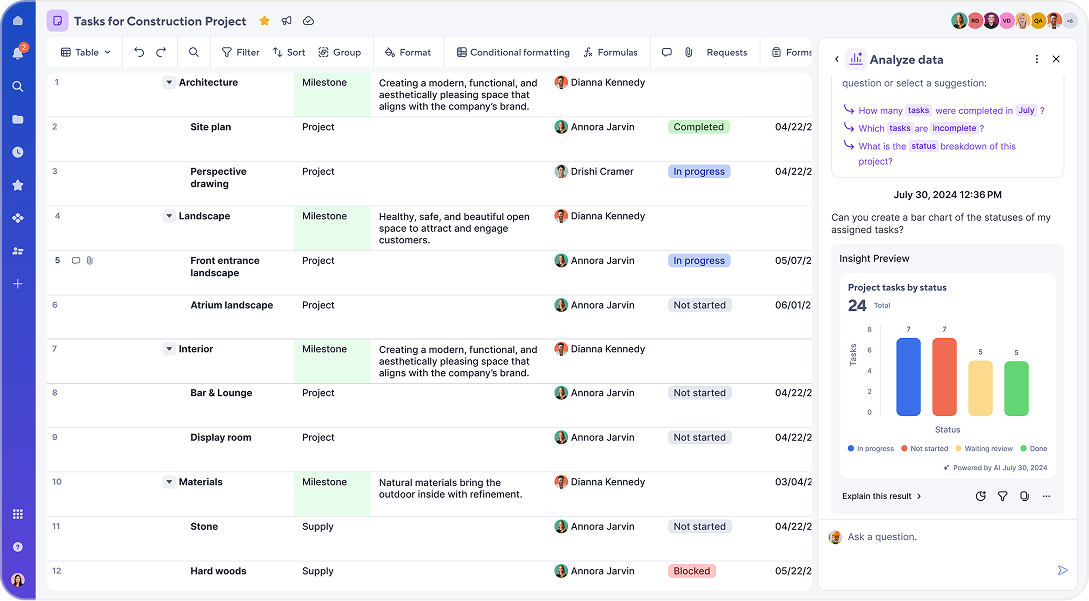
Task: Collapse the Materials milestone rows
Action: pos(169,481)
